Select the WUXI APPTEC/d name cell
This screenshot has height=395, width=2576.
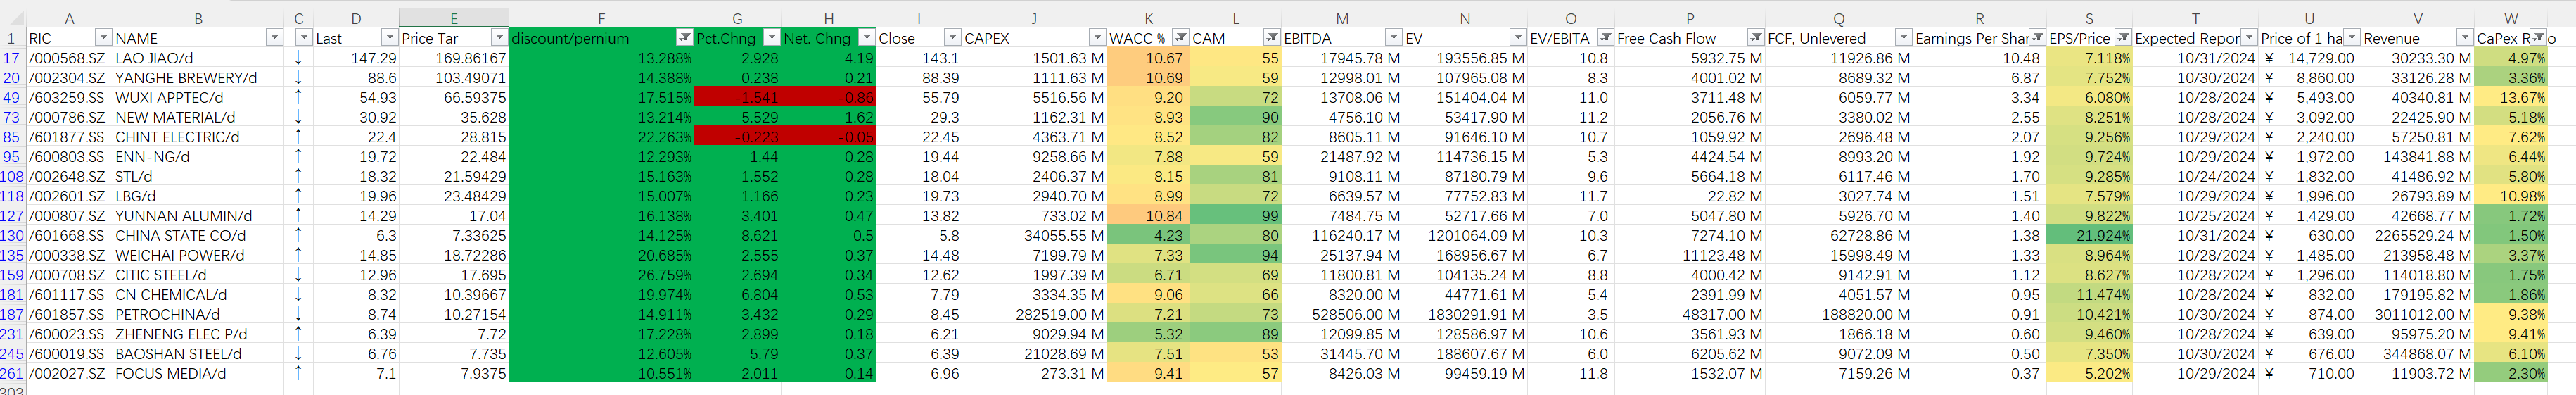click(198, 97)
